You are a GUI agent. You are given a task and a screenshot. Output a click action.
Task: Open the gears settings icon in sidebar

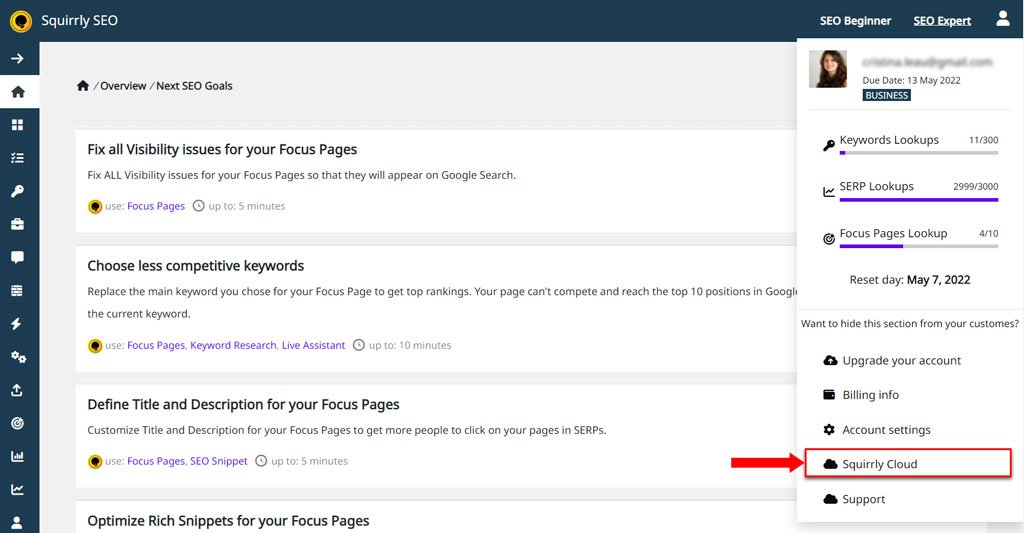coord(18,357)
